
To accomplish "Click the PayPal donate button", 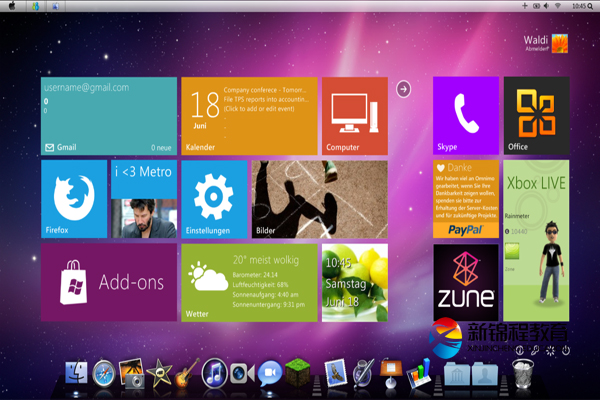I will (466, 230).
